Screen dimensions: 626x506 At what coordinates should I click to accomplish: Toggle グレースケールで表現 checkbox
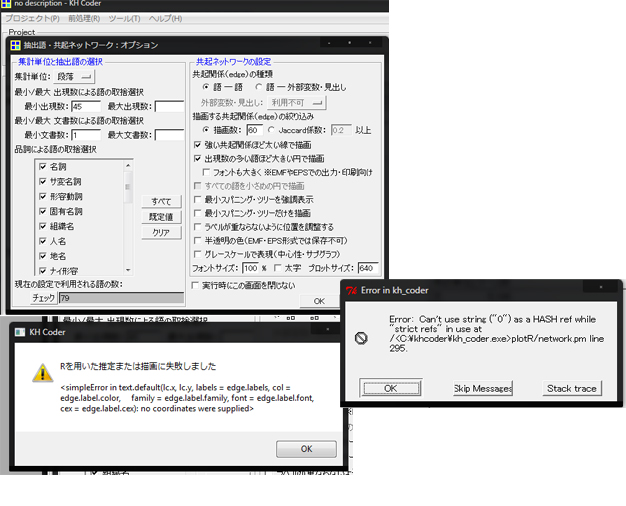pyautogui.click(x=197, y=254)
